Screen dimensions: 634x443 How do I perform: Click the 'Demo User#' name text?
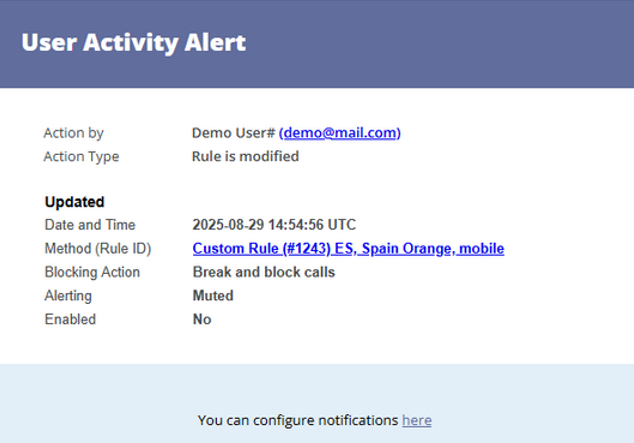(233, 133)
